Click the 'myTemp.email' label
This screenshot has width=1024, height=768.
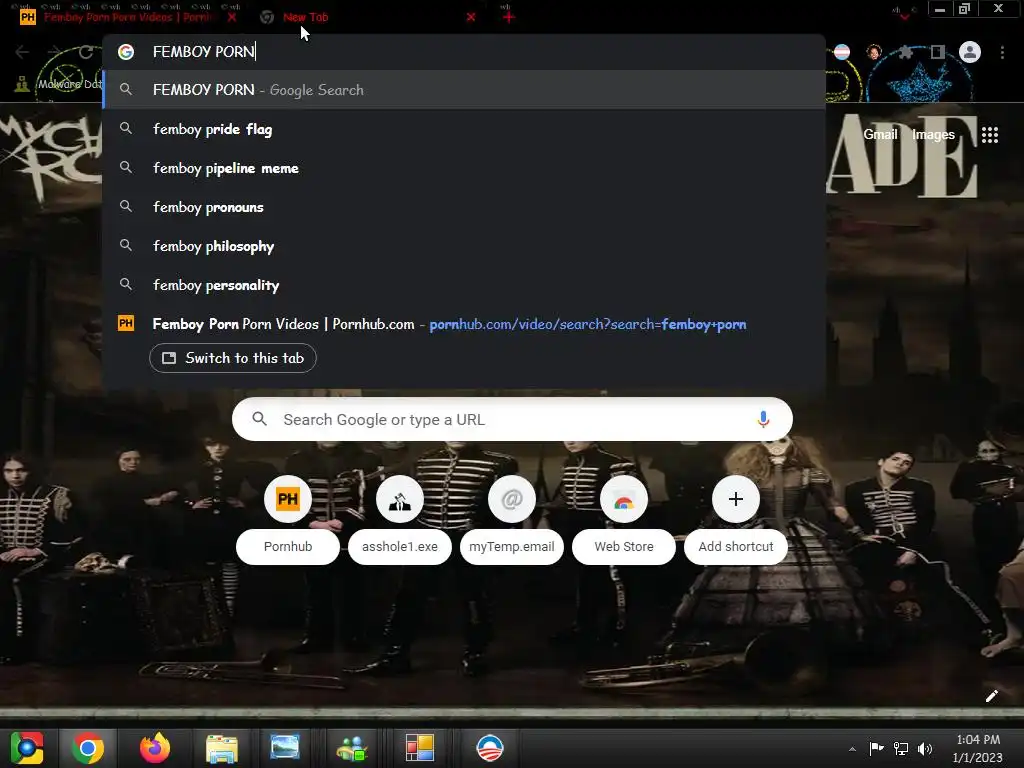511,547
